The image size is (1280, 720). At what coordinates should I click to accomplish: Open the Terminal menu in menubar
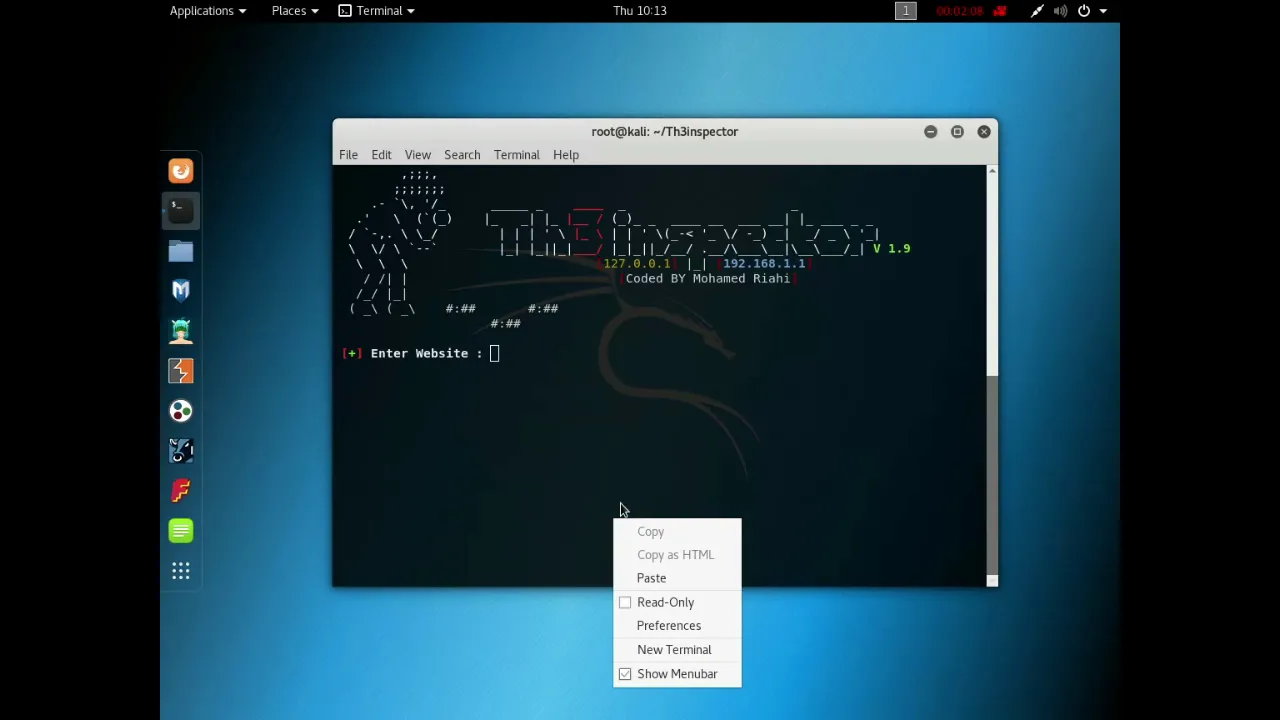(x=516, y=155)
